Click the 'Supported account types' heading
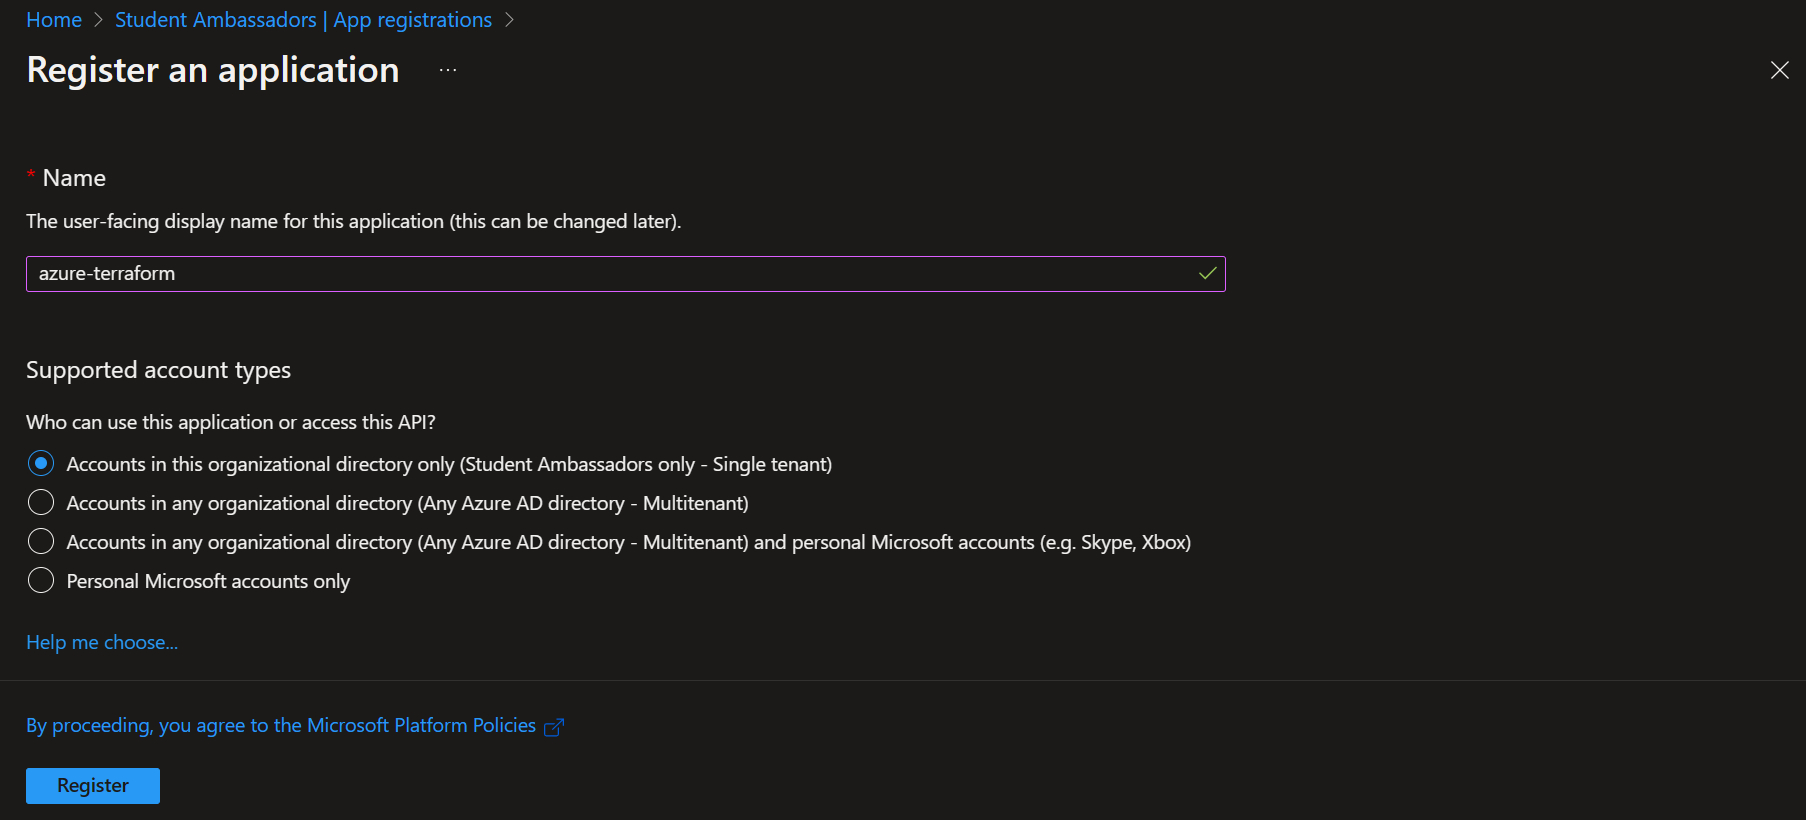Screen dimensions: 1806x820 [x=158, y=370]
